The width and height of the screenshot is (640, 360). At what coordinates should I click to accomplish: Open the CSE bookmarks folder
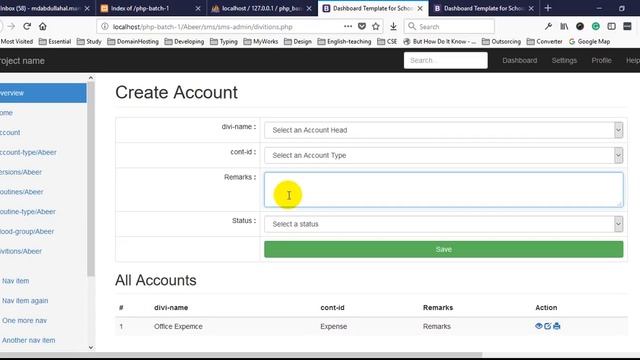tap(387, 42)
